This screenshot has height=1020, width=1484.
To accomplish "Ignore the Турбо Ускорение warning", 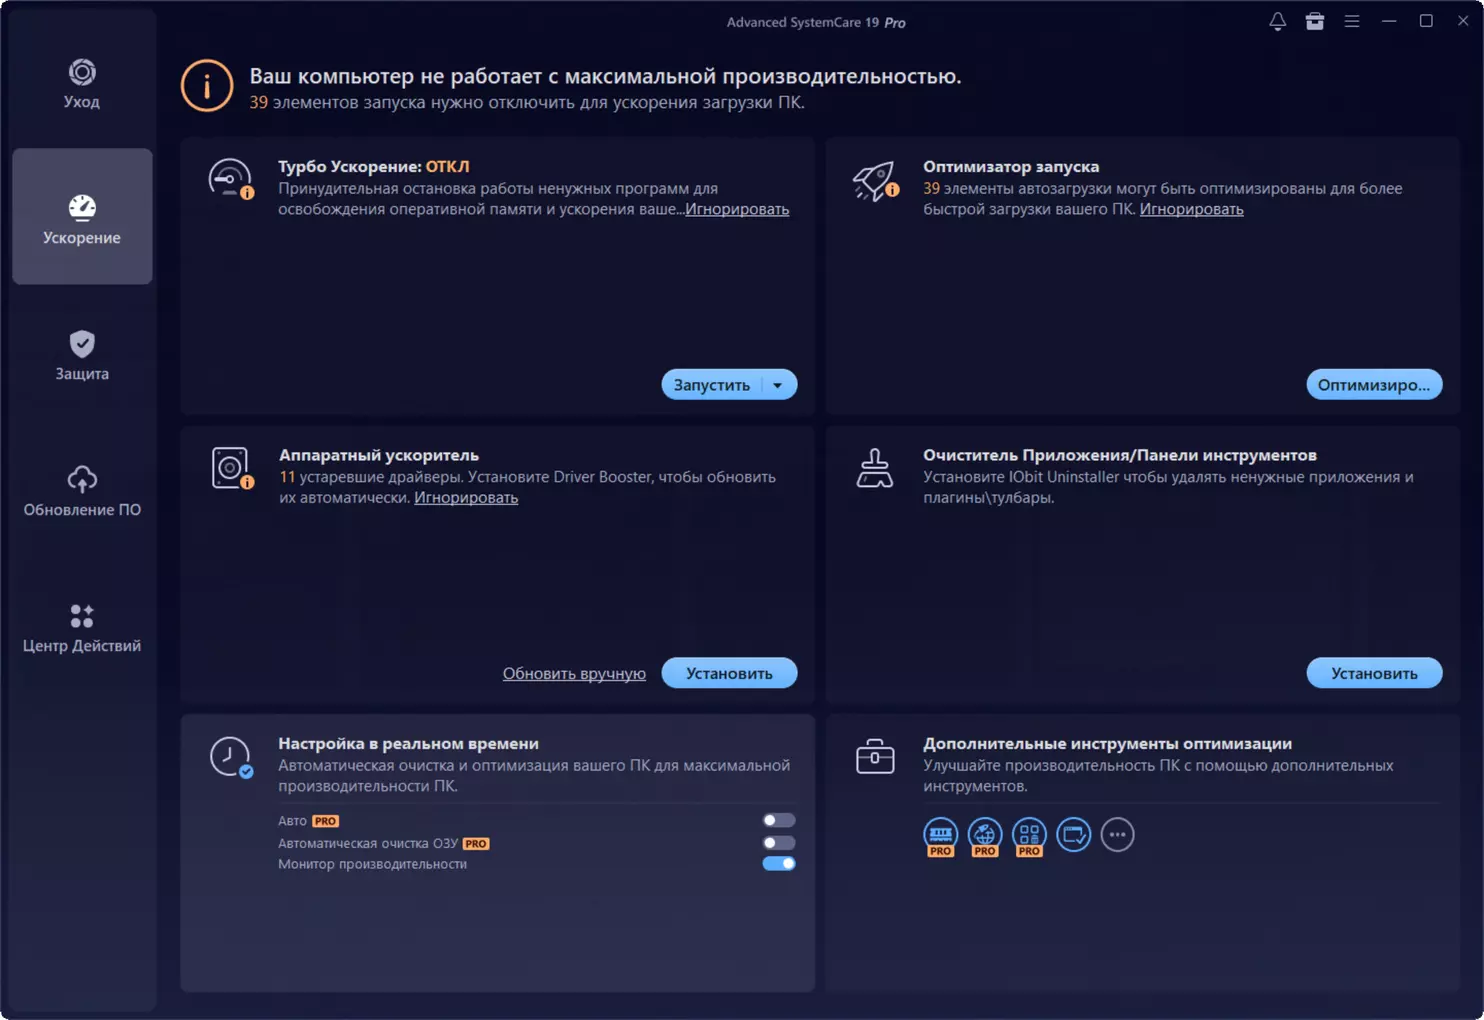I will click(737, 209).
